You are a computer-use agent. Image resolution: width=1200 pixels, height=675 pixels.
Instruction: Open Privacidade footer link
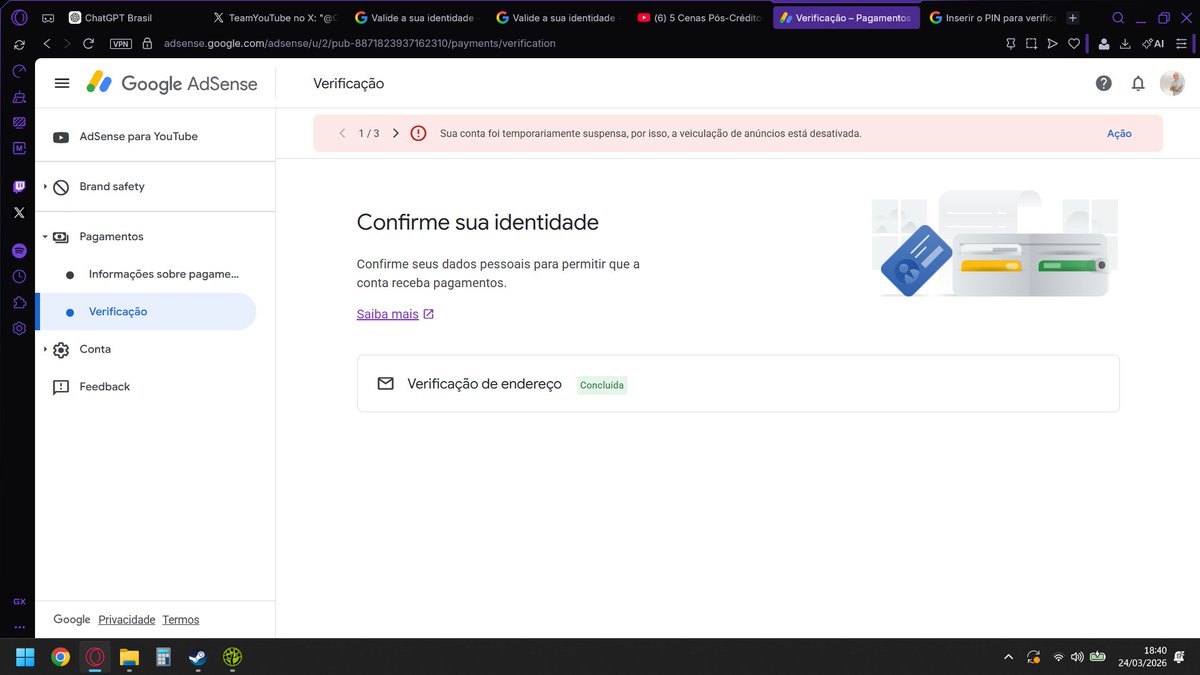pos(127,620)
